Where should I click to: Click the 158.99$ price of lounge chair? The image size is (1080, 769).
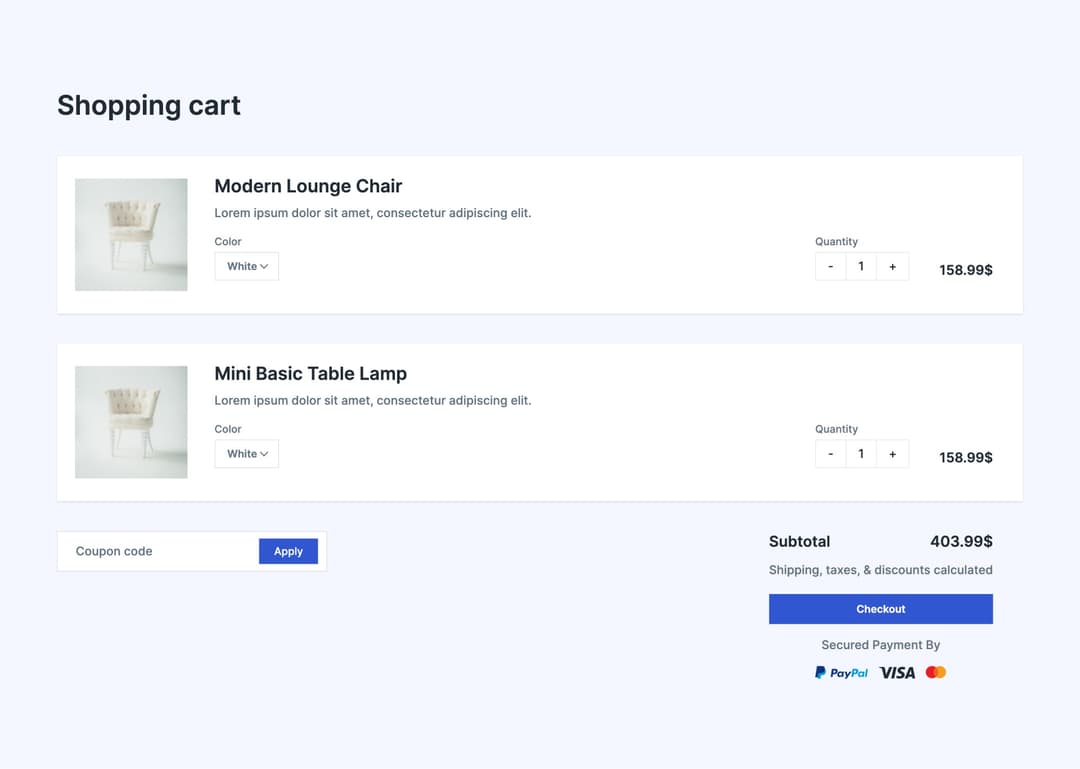coord(964,269)
